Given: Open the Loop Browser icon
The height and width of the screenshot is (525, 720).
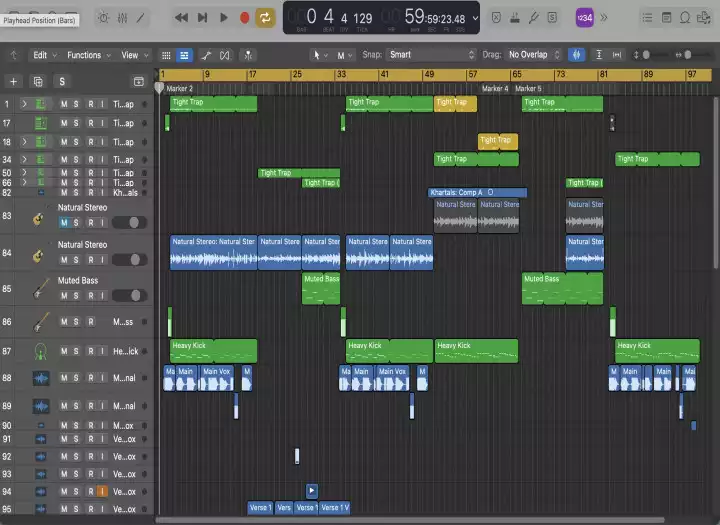Looking at the screenshot, I should click(685, 18).
